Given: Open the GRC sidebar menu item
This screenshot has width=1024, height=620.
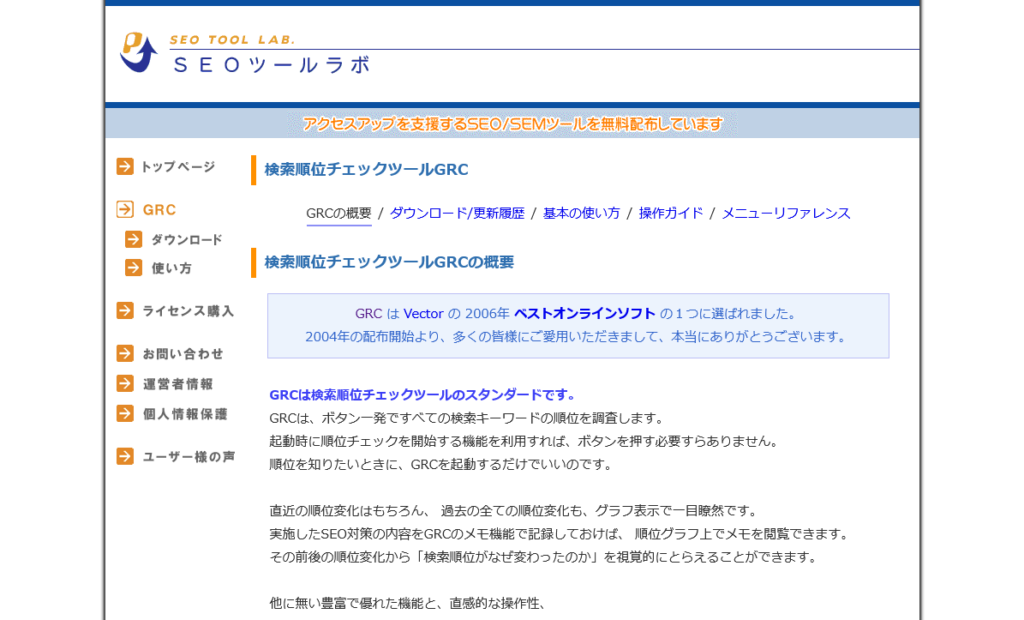Looking at the screenshot, I should coord(159,210).
